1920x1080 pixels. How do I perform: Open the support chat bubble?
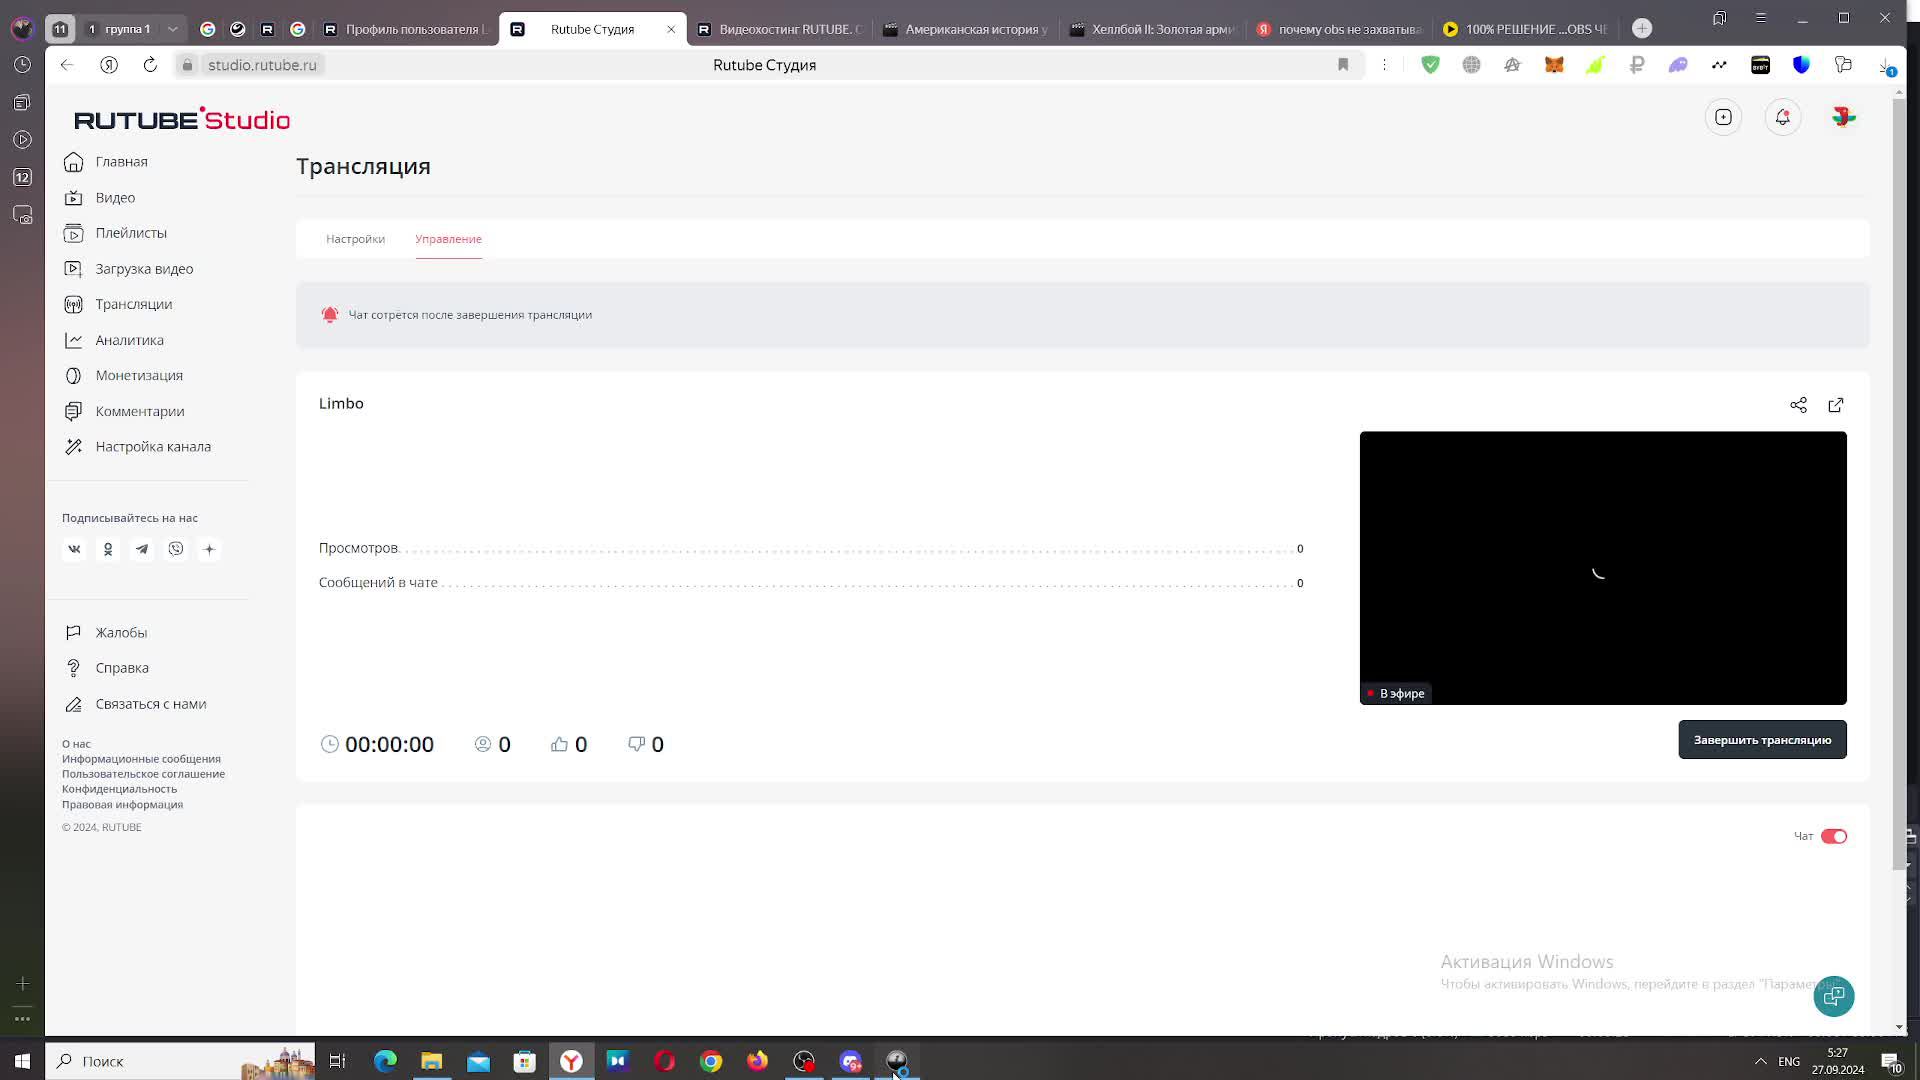pos(1833,996)
